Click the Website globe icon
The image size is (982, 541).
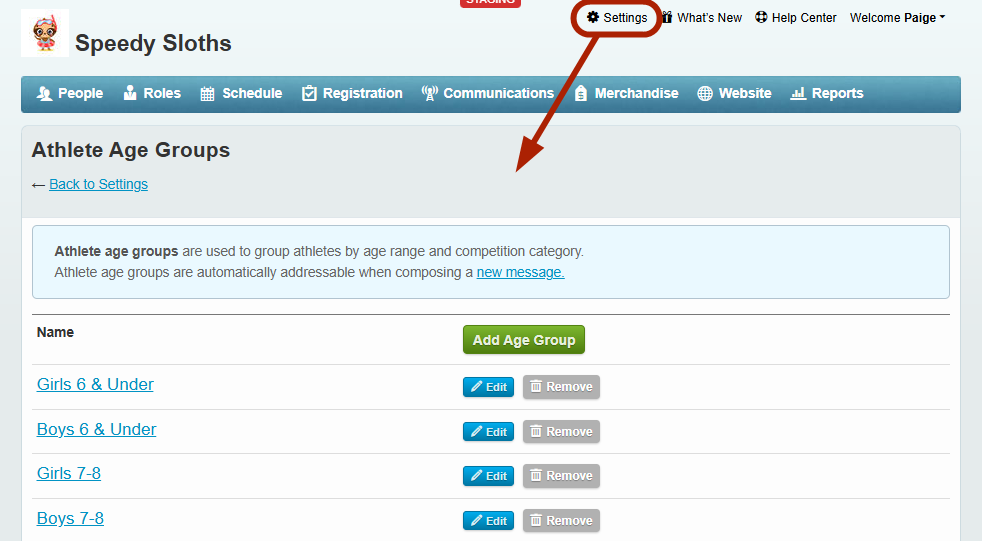tap(705, 93)
